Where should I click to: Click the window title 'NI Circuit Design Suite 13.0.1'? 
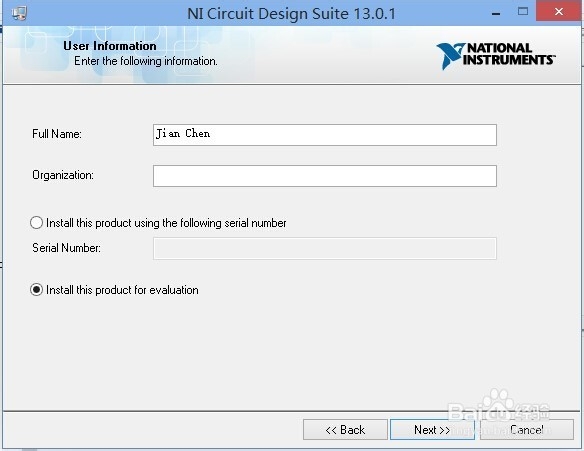click(x=291, y=14)
